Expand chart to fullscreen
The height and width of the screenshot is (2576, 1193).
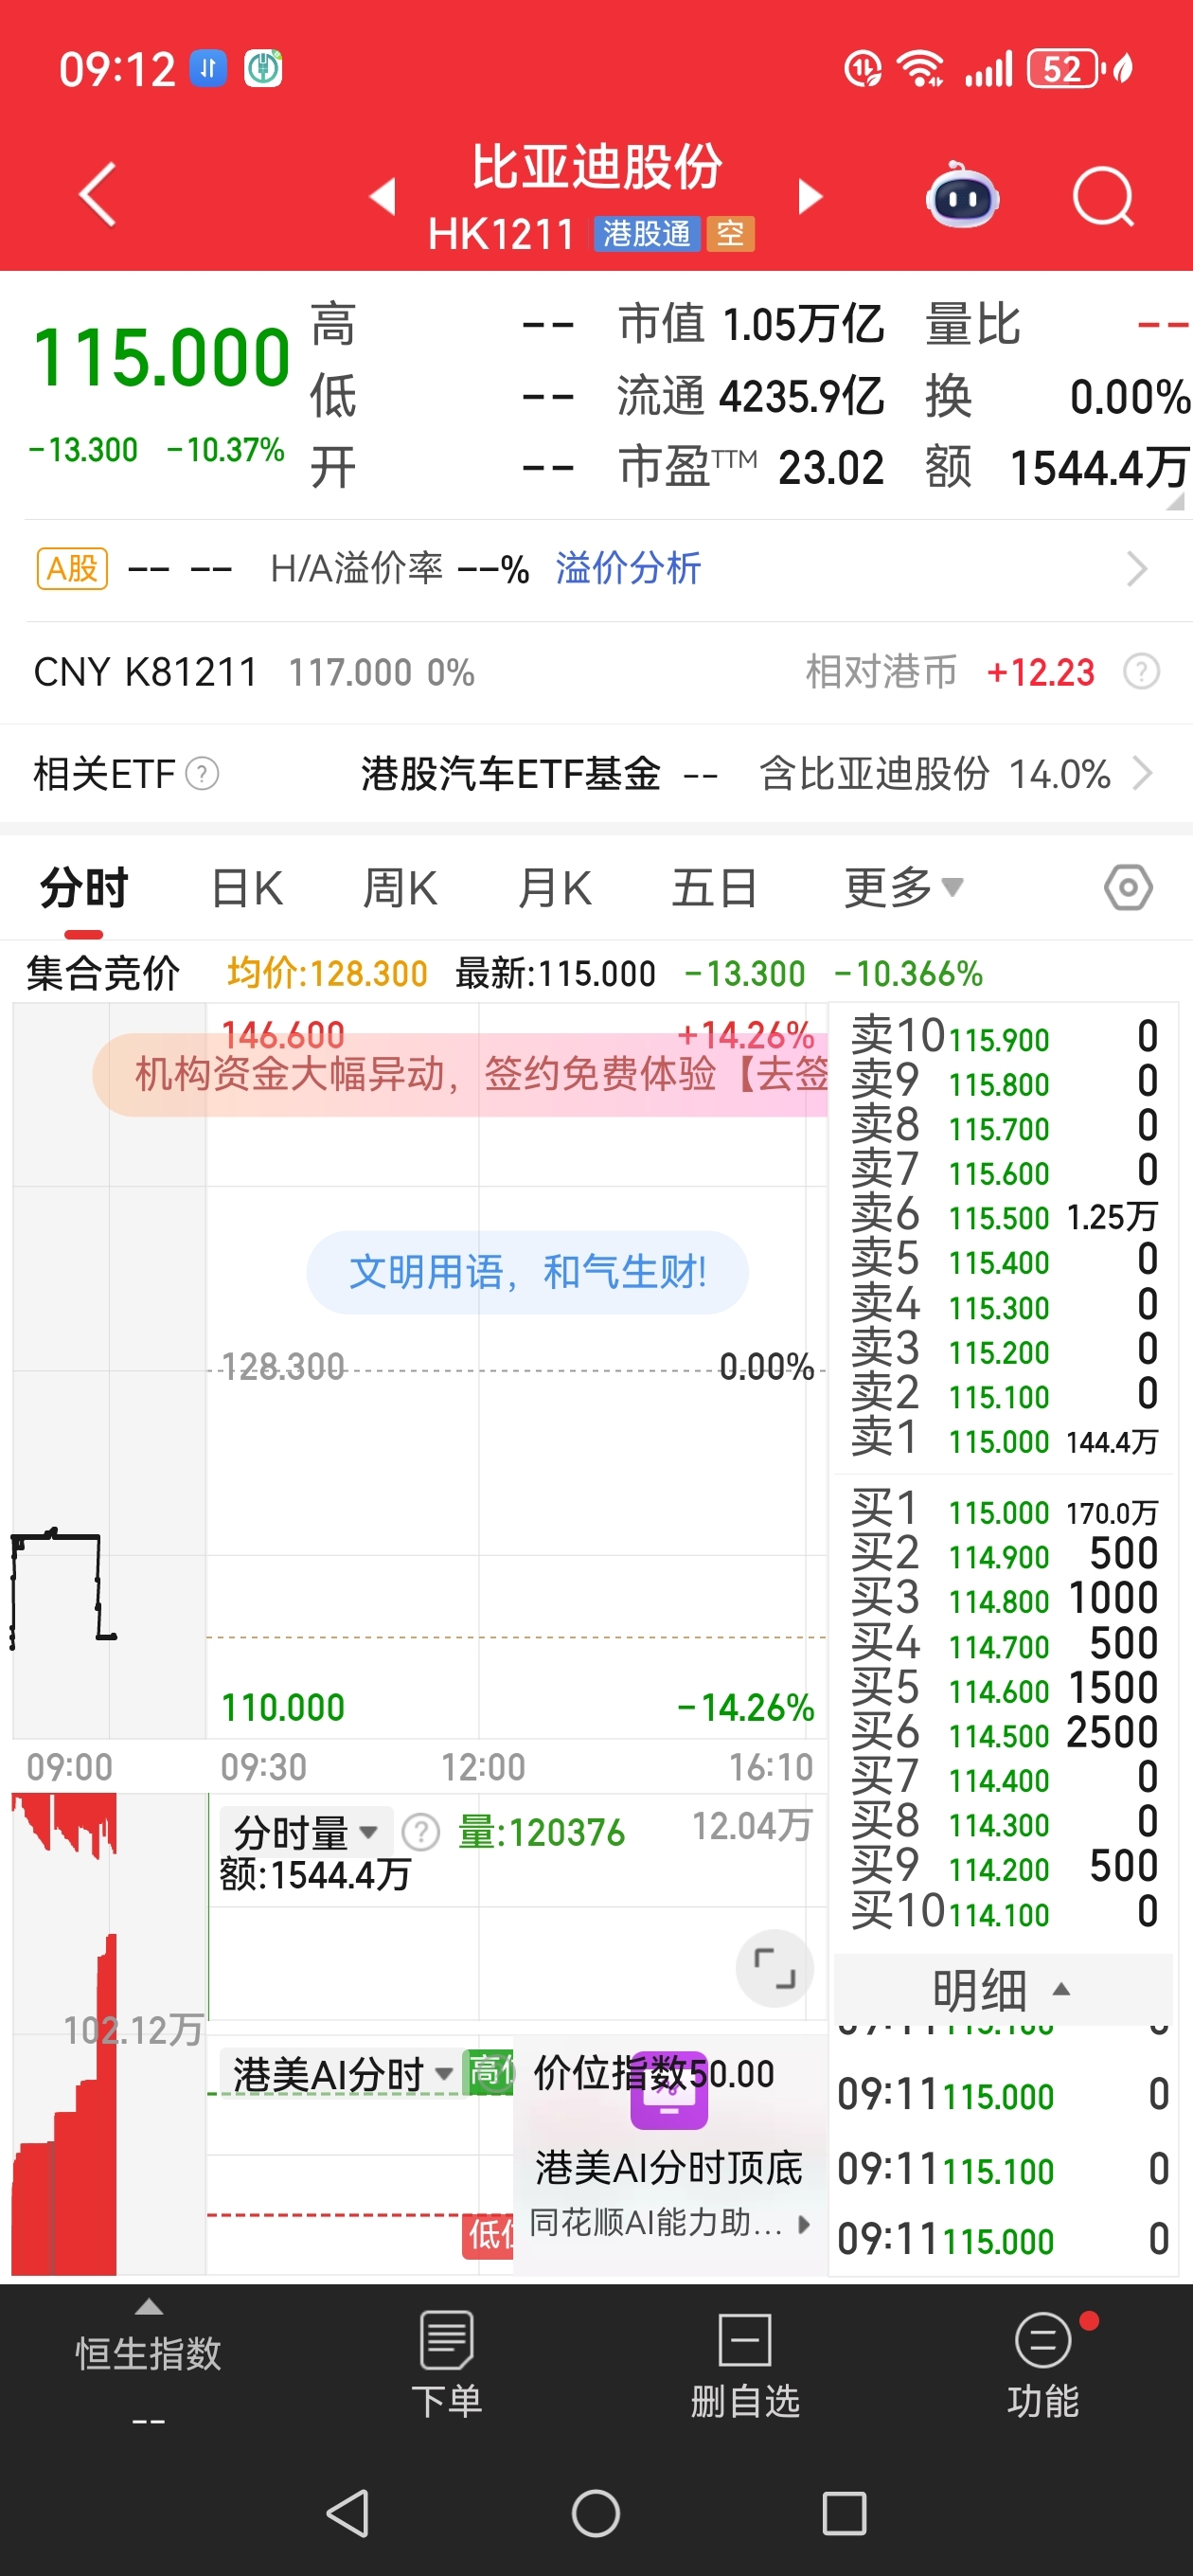(x=774, y=1968)
